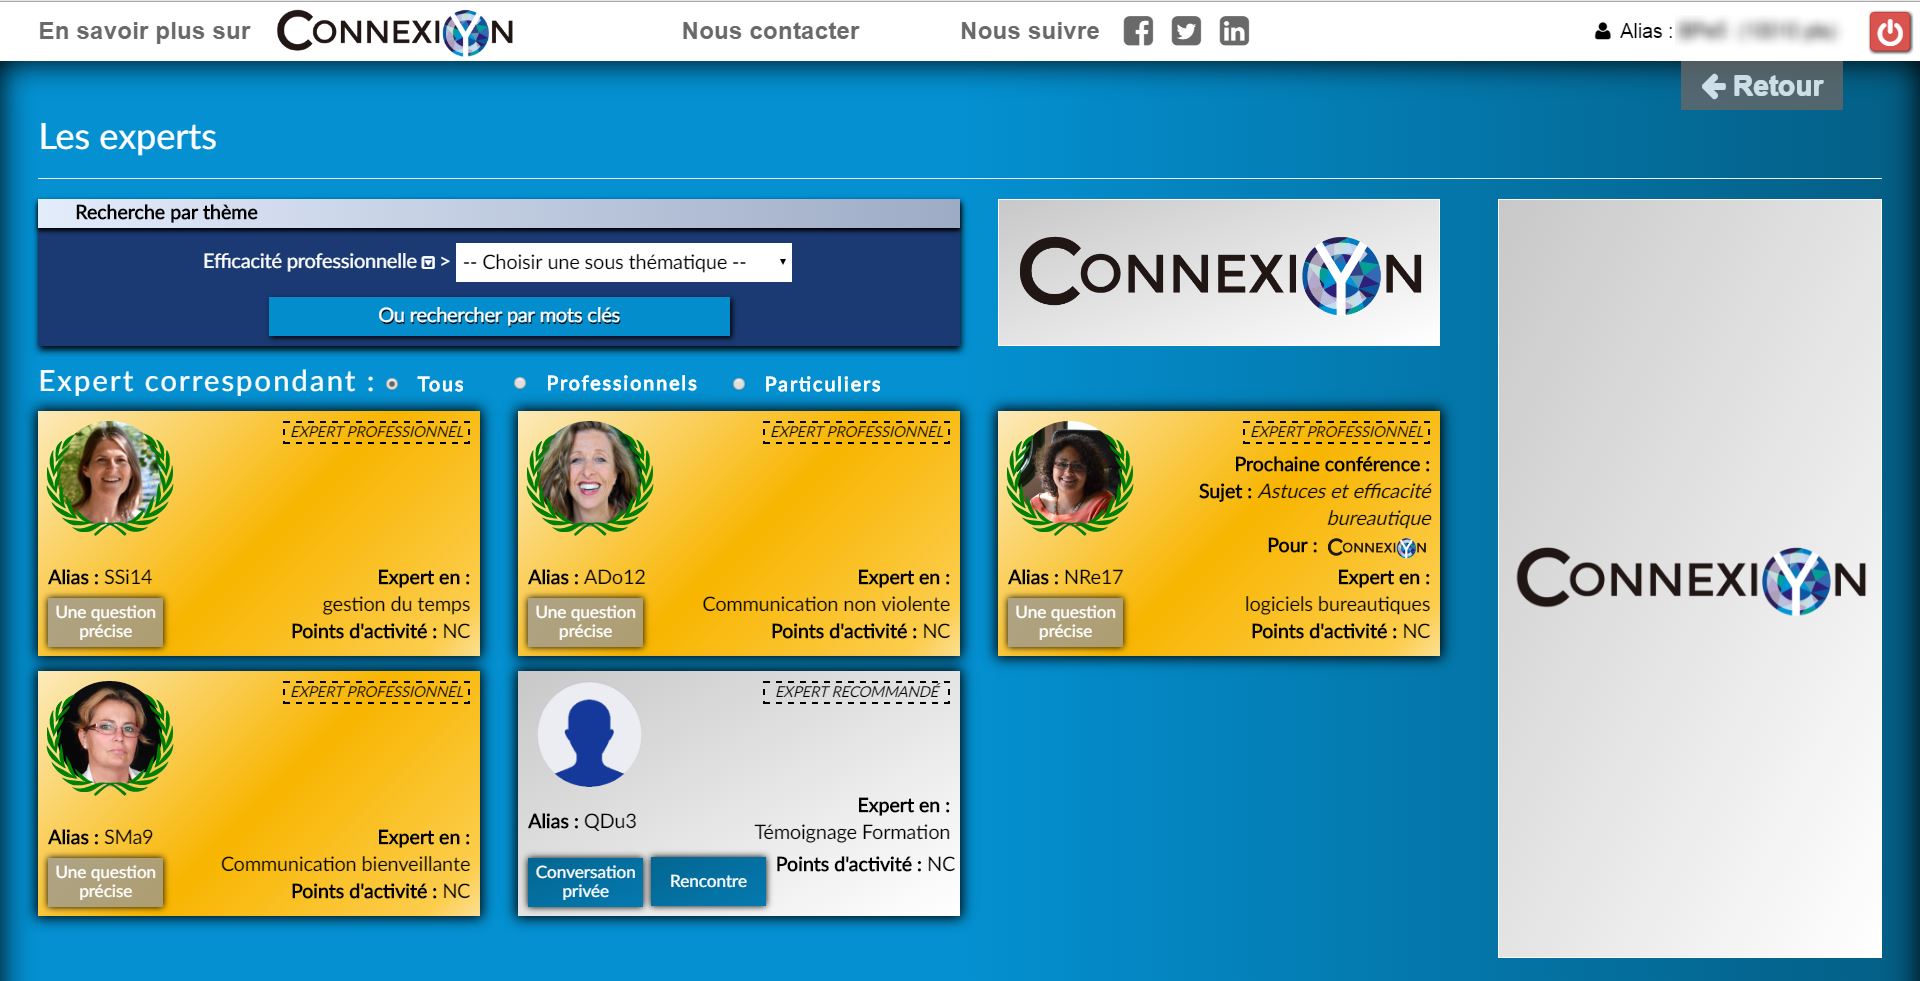Click the 'Communication non violente' expertise text
Image resolution: width=1920 pixels, height=981 pixels.
(826, 604)
